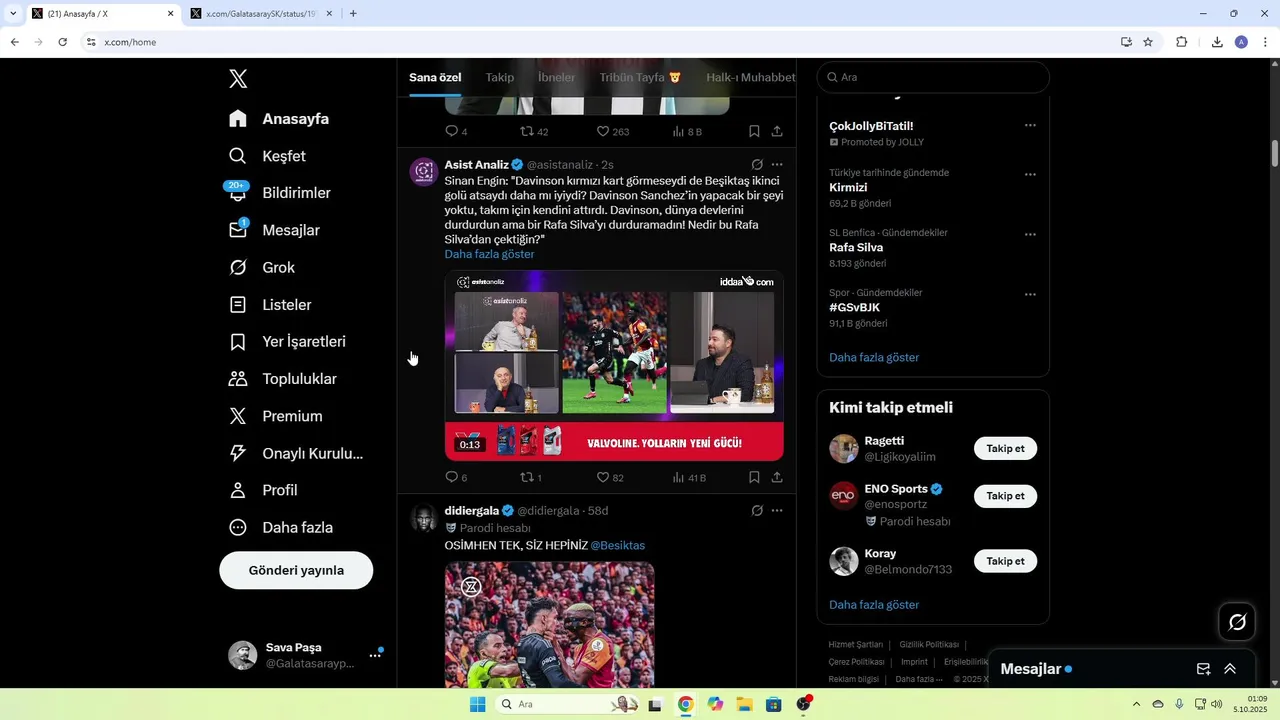
Task: Open options for Kirmizi trend
Action: [1030, 174]
